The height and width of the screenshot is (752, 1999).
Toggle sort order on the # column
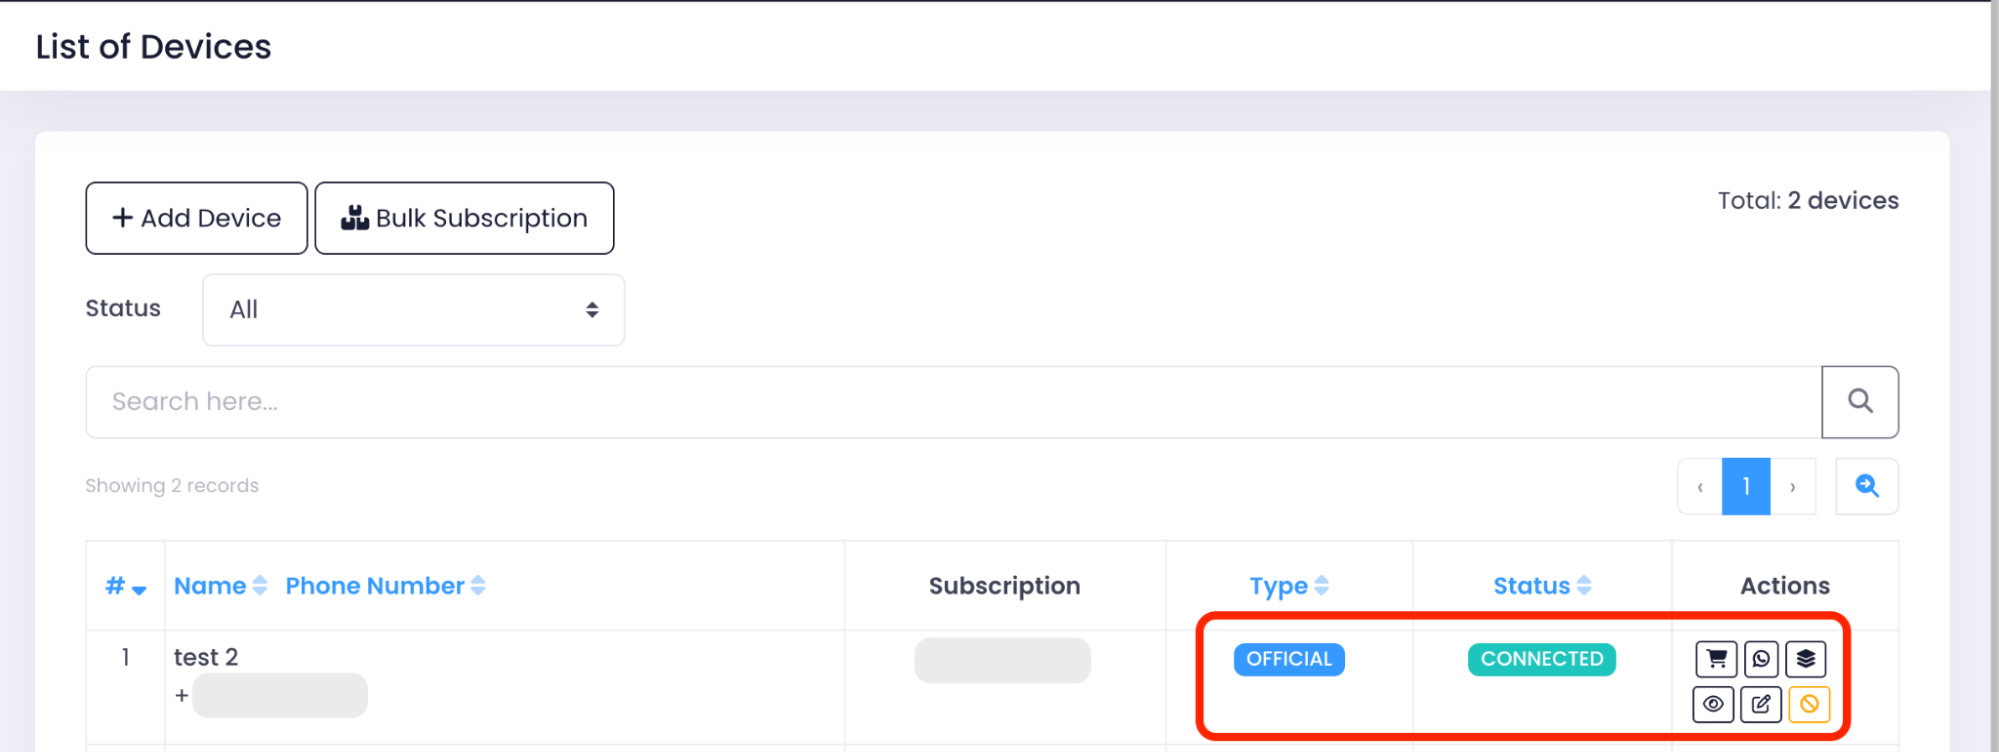click(x=126, y=586)
